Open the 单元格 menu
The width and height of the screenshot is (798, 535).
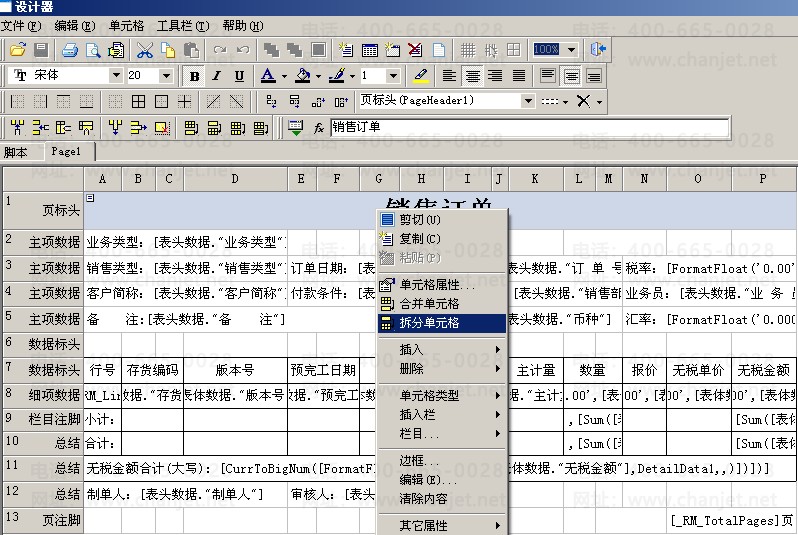[x=127, y=25]
